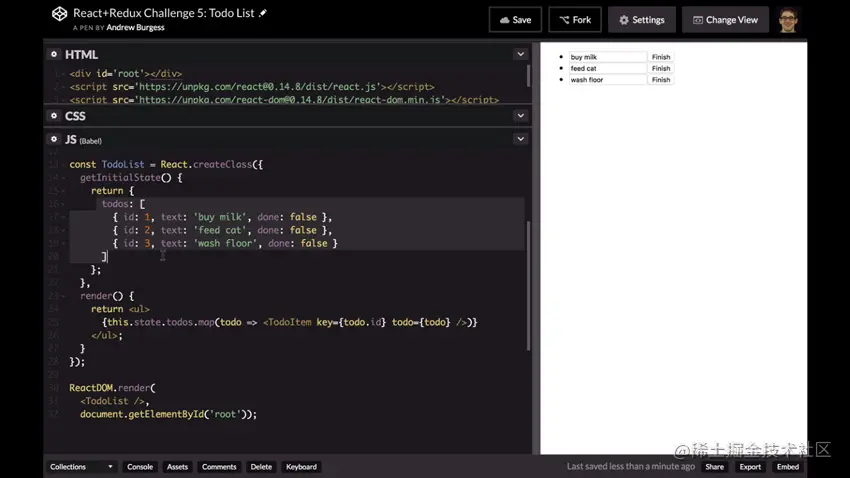Open the user avatar menu
Image resolution: width=850 pixels, height=478 pixels.
(788, 20)
